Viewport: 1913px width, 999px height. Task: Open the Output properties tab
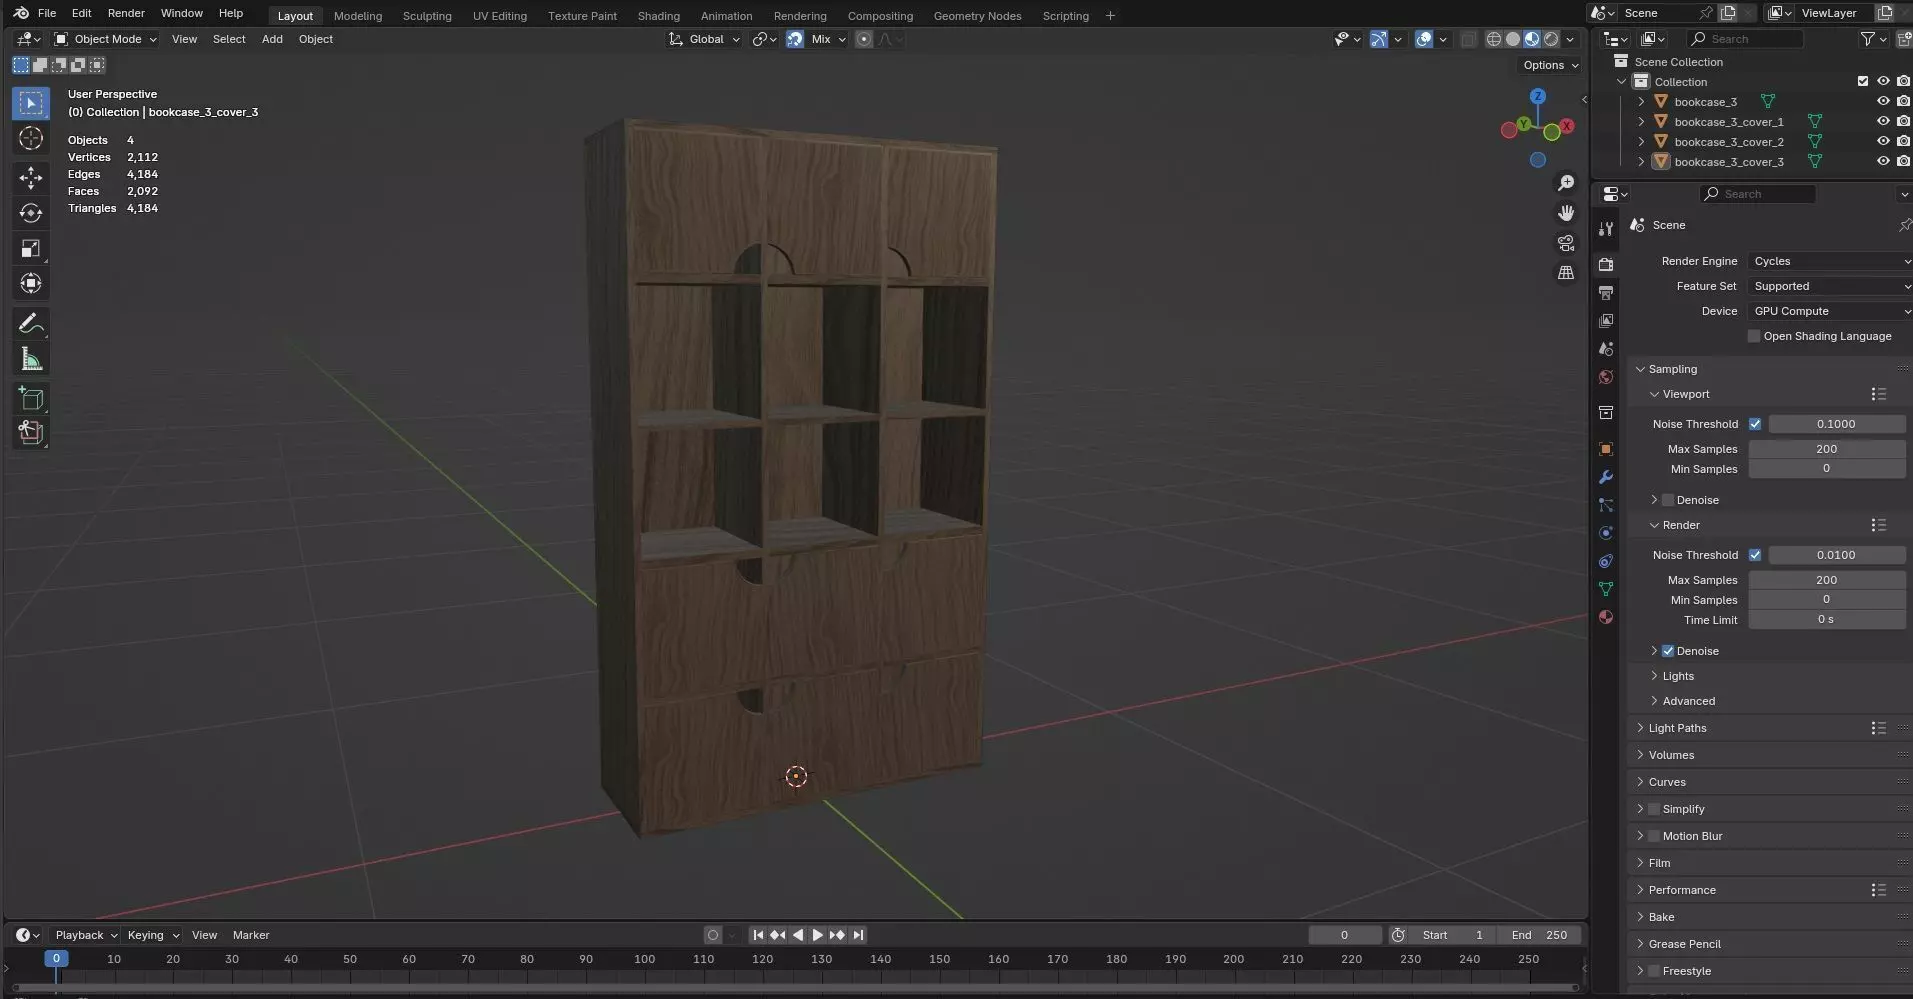(x=1606, y=293)
